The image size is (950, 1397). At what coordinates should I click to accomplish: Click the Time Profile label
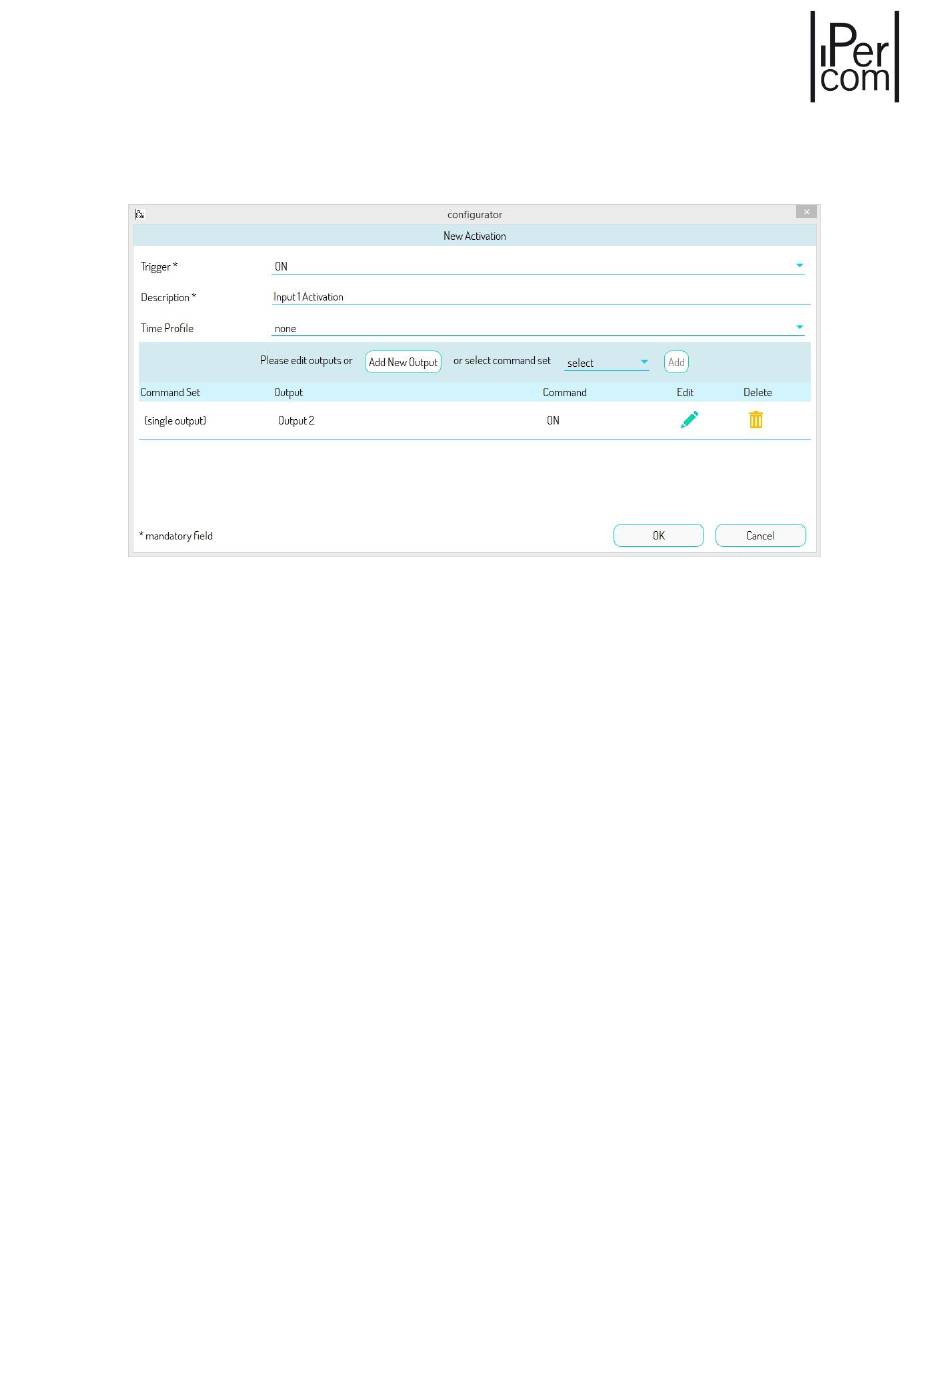click(x=167, y=328)
